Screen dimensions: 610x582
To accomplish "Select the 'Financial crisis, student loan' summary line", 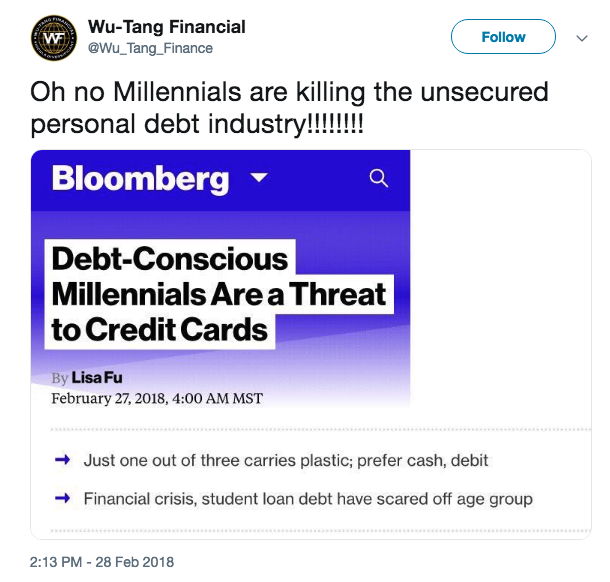I will click(308, 498).
